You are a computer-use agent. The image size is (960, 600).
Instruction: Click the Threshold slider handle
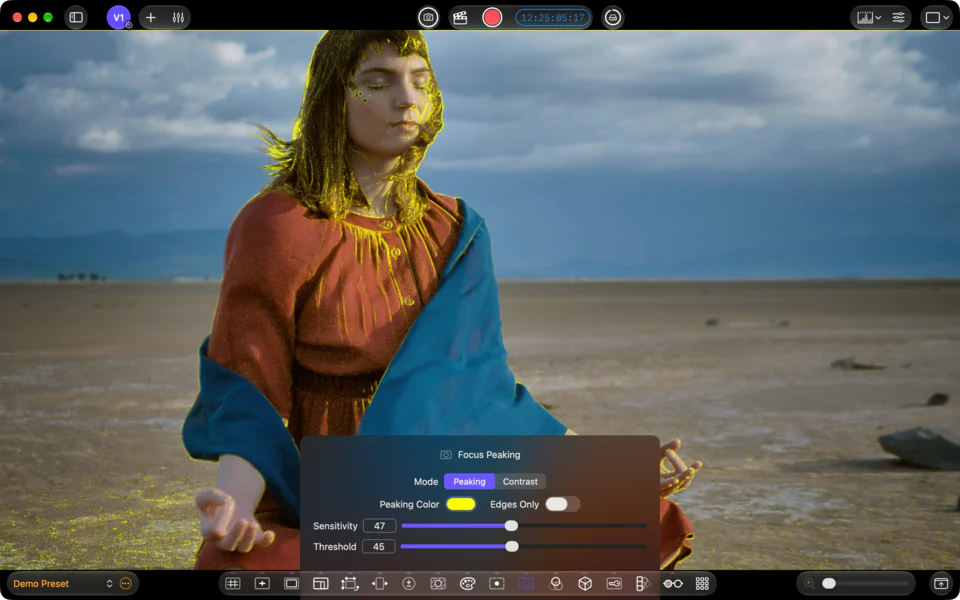tap(512, 547)
